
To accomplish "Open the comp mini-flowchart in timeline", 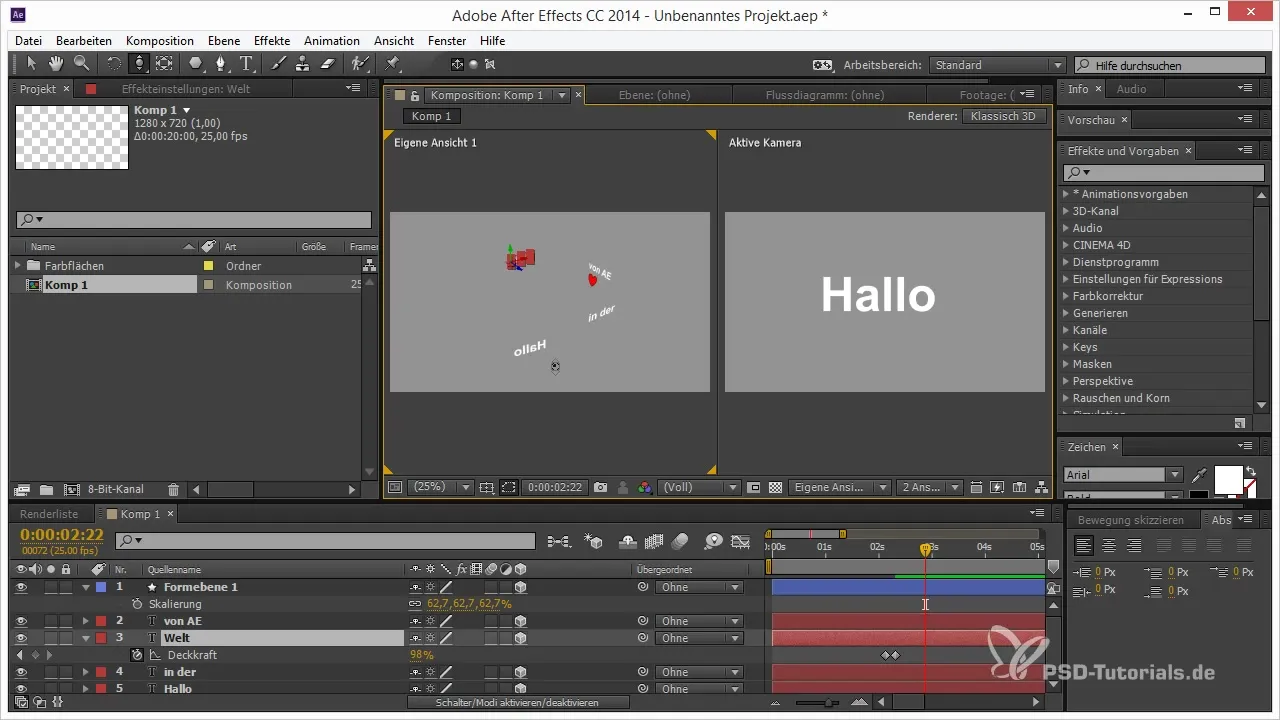I will 559,541.
